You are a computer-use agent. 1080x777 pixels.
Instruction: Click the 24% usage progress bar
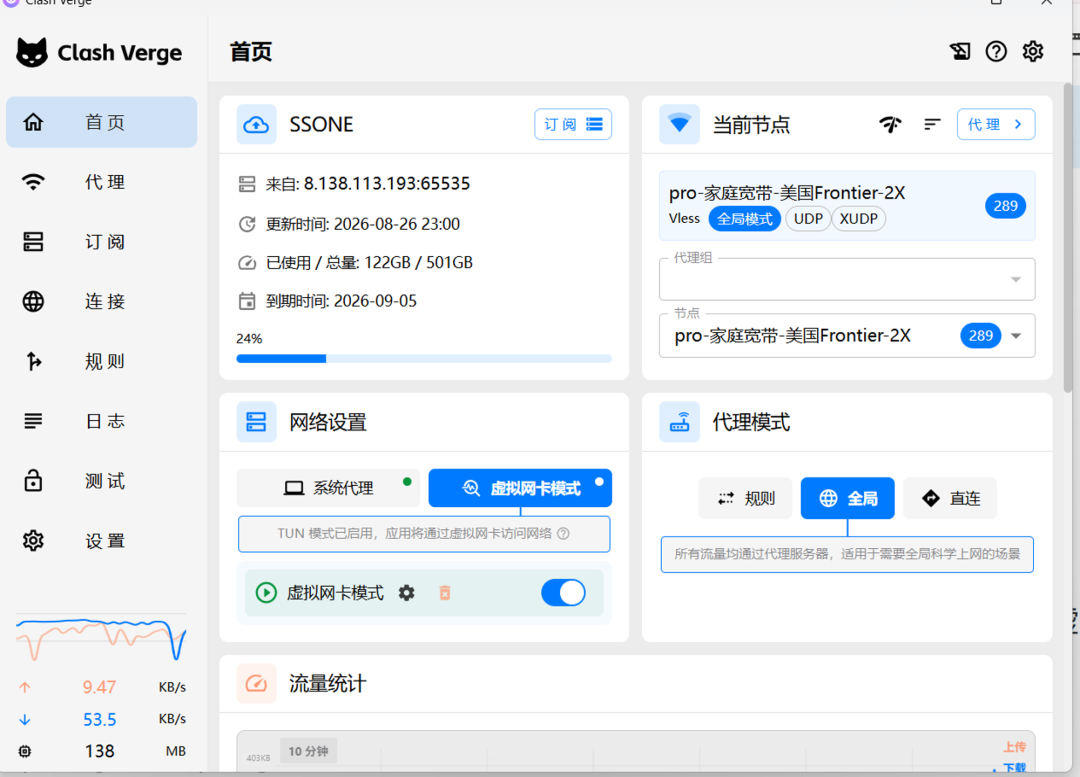click(x=424, y=358)
